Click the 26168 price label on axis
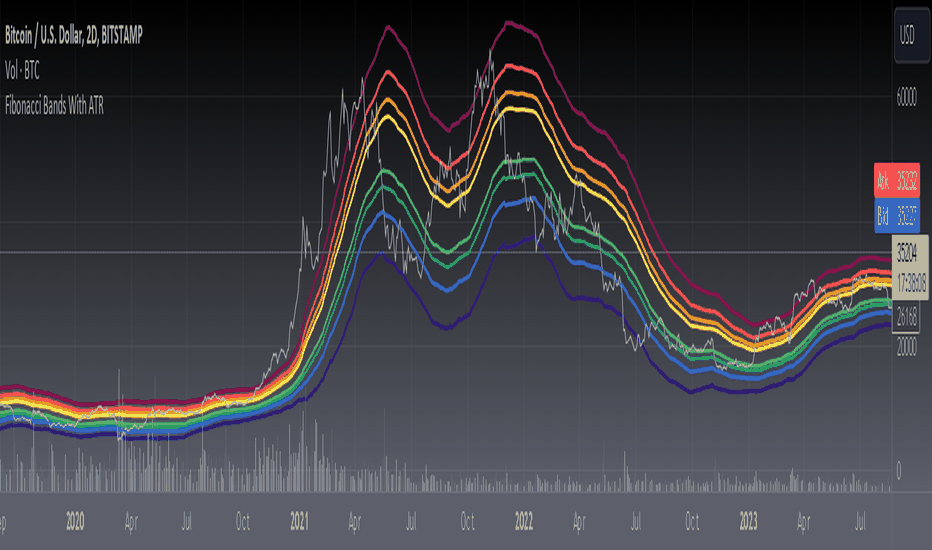This screenshot has width=932, height=550. pyautogui.click(x=906, y=316)
